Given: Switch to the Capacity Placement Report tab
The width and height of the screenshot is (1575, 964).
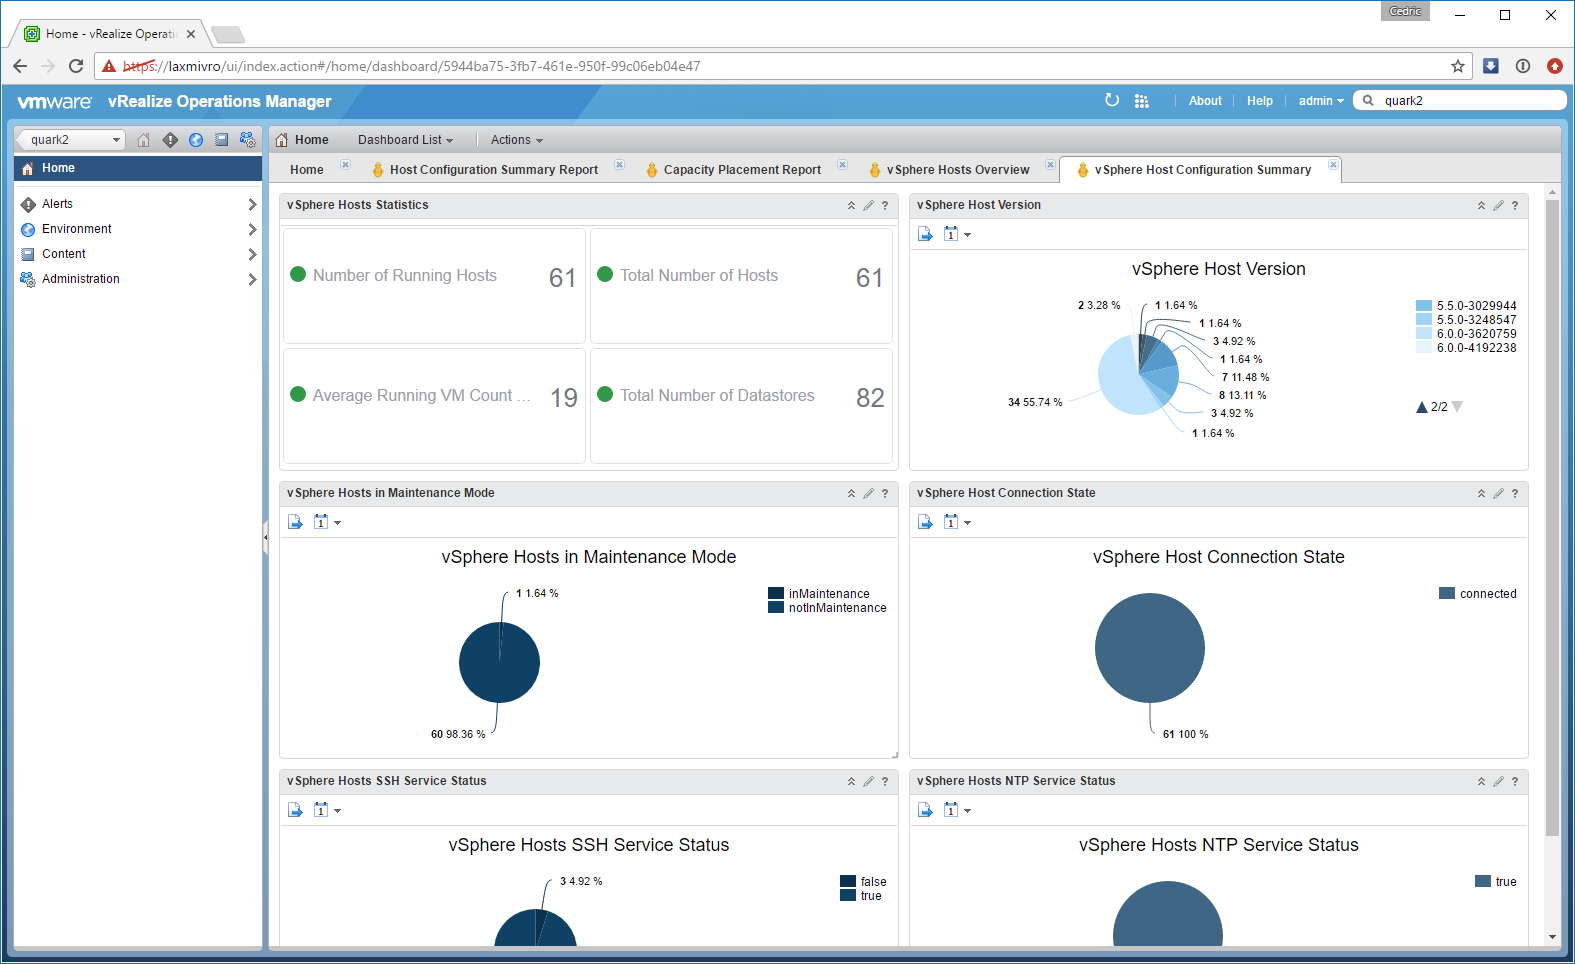Looking at the screenshot, I should point(741,170).
